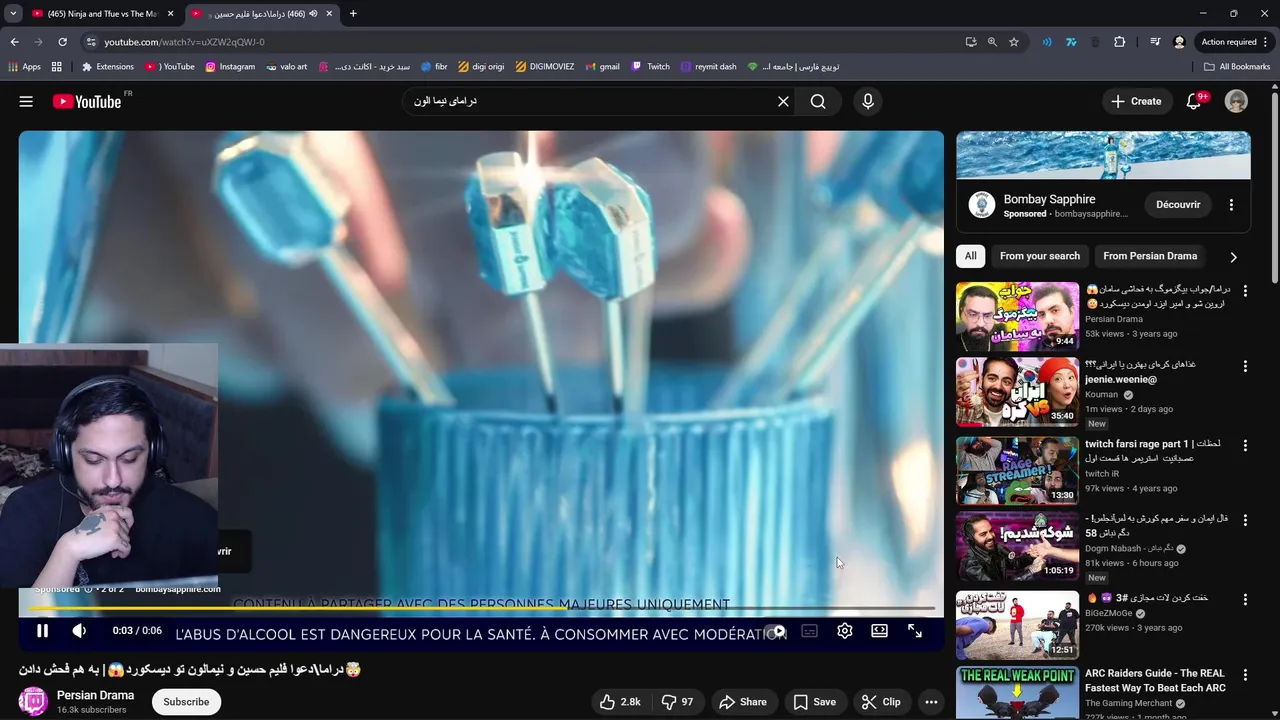
Task: Open ARC Raiders Guide video title
Action: point(1155,680)
